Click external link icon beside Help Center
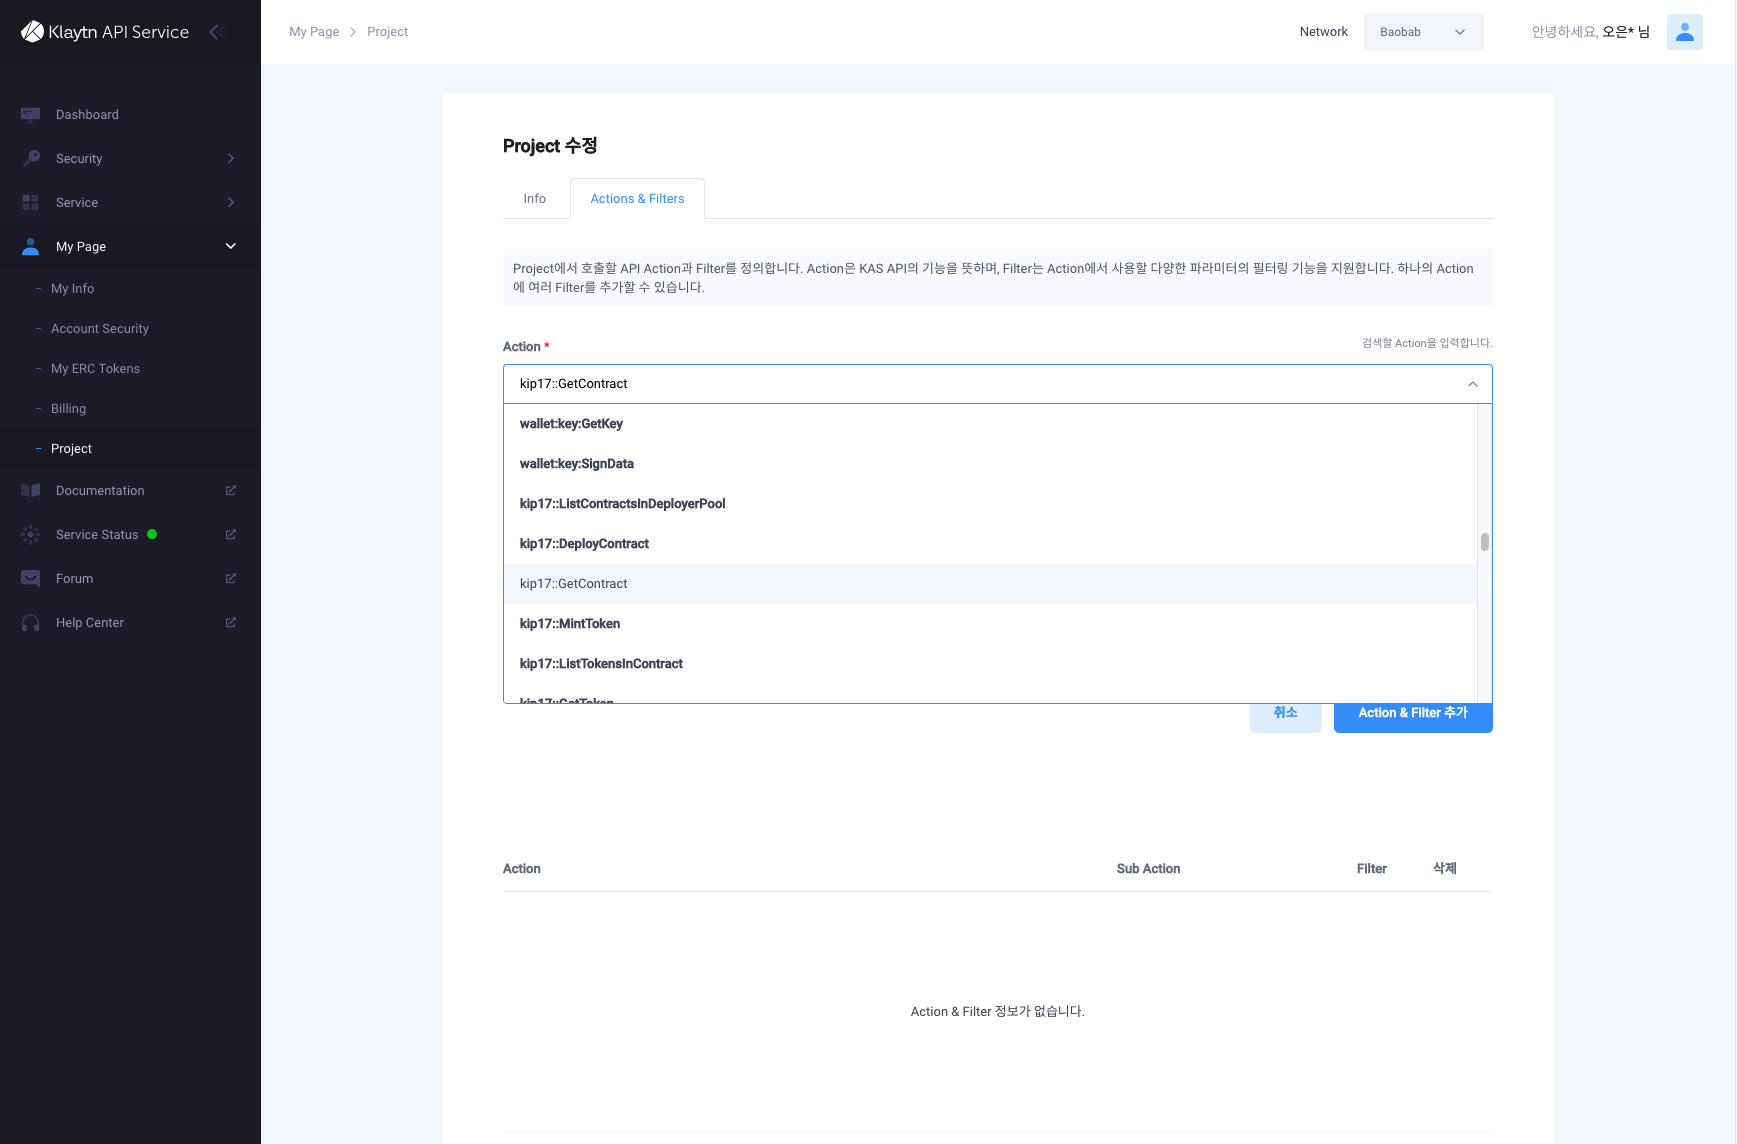The height and width of the screenshot is (1144, 1737). coord(231,622)
